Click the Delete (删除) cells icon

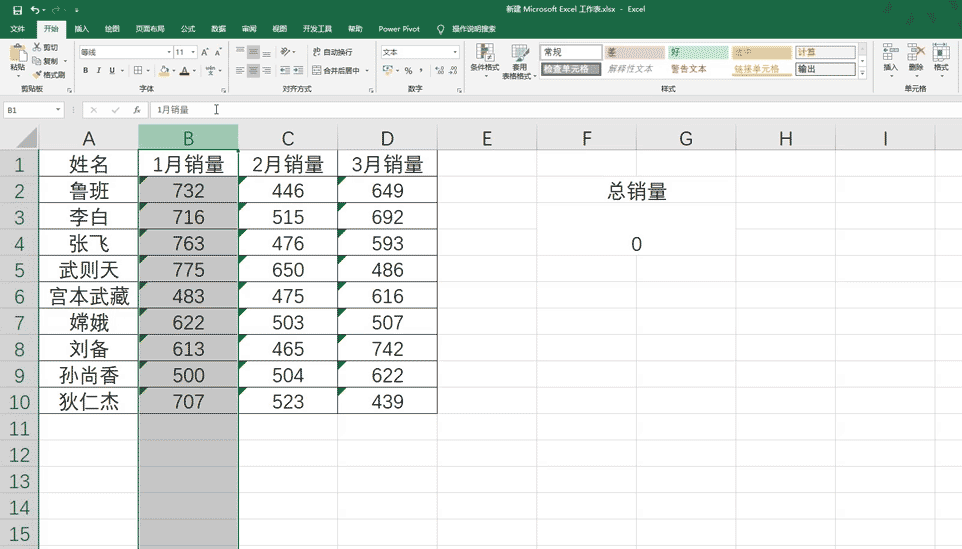pos(916,58)
